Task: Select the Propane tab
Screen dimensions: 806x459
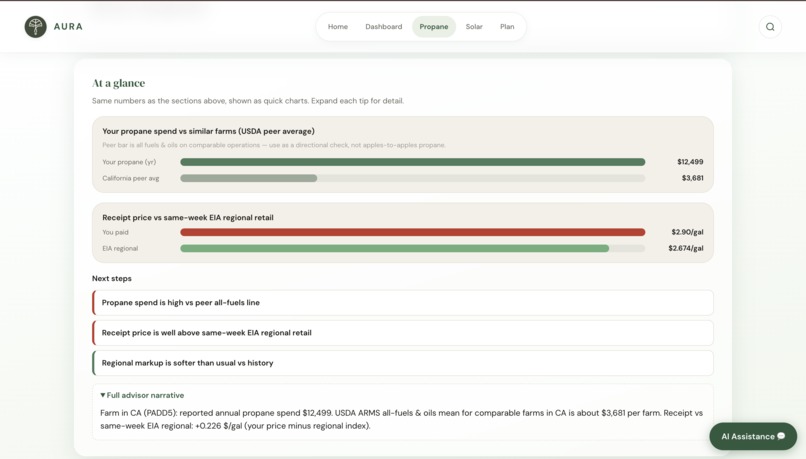Action: (x=434, y=27)
